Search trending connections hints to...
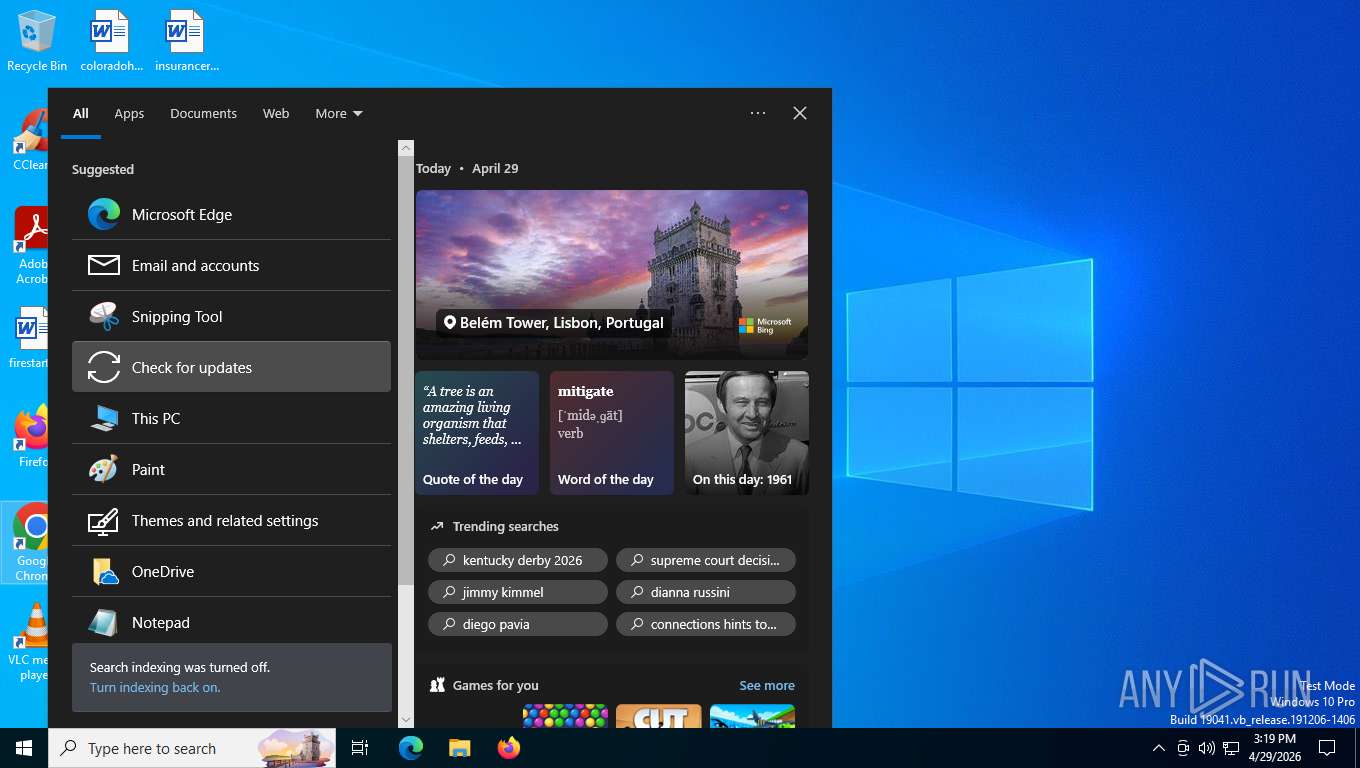1360x768 pixels. coord(706,624)
